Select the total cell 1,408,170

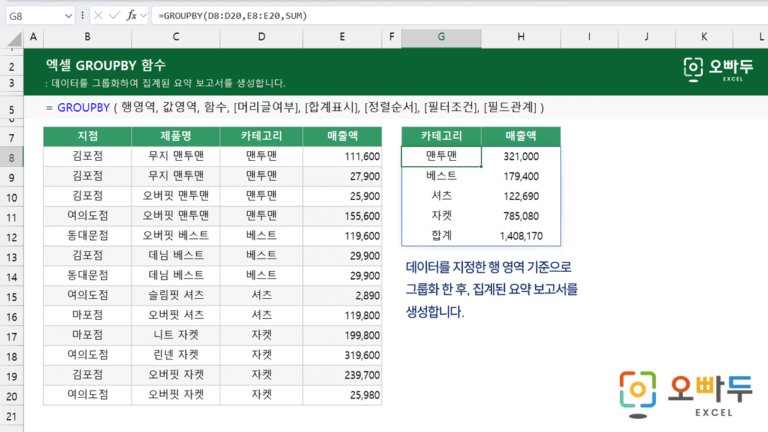coord(521,236)
